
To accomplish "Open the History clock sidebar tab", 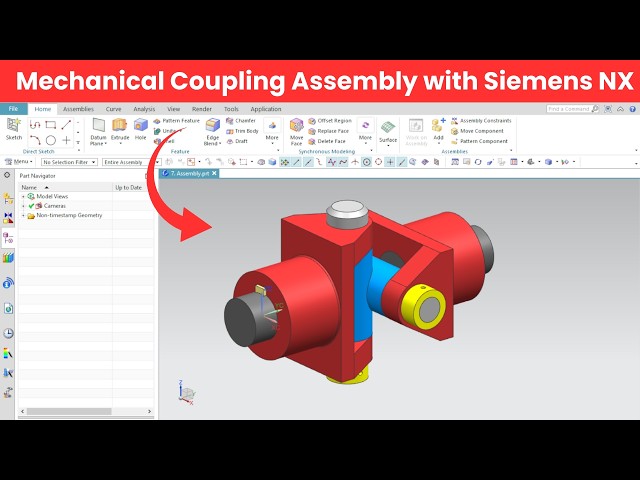I will point(8,333).
